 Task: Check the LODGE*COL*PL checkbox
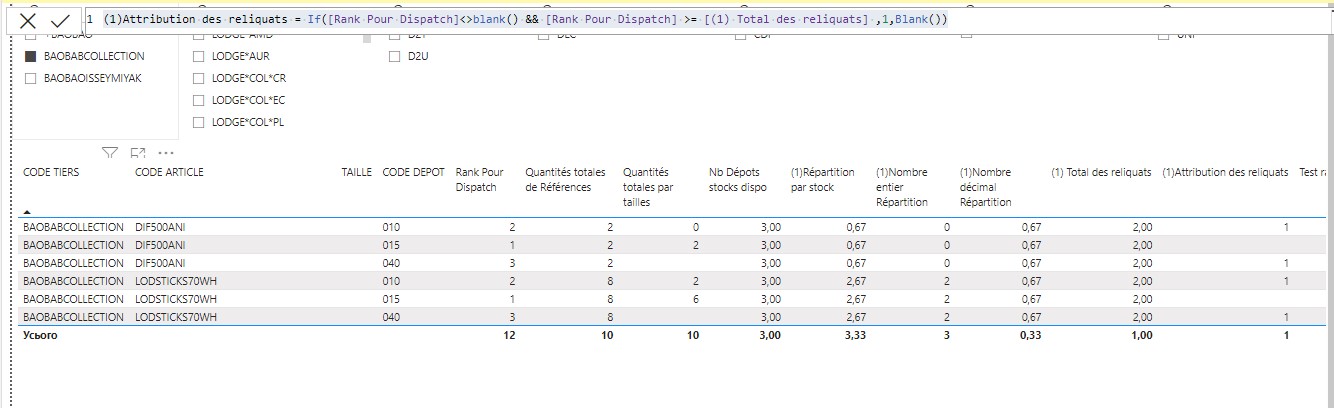[x=198, y=123]
